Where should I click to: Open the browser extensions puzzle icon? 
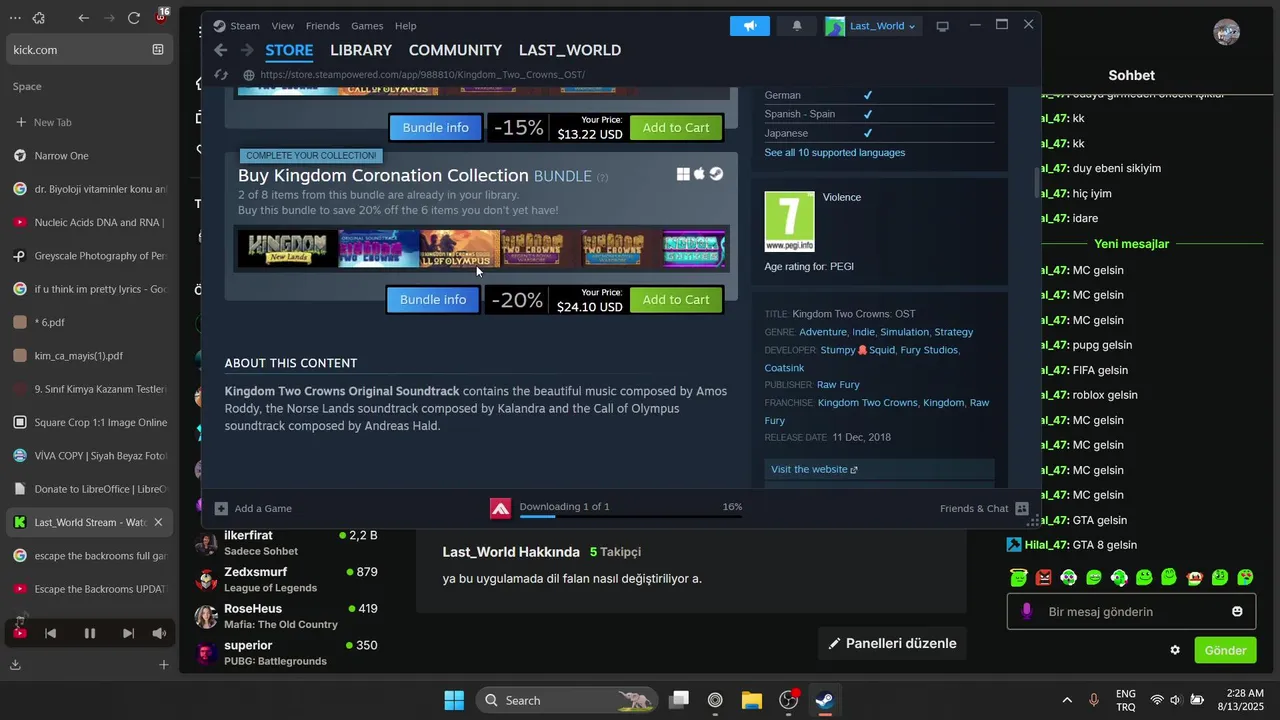coord(39,18)
